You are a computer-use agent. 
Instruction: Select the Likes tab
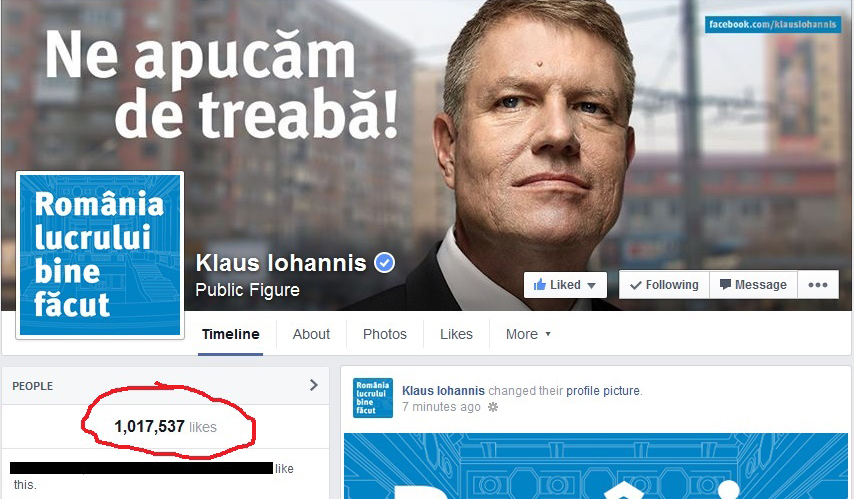[456, 334]
